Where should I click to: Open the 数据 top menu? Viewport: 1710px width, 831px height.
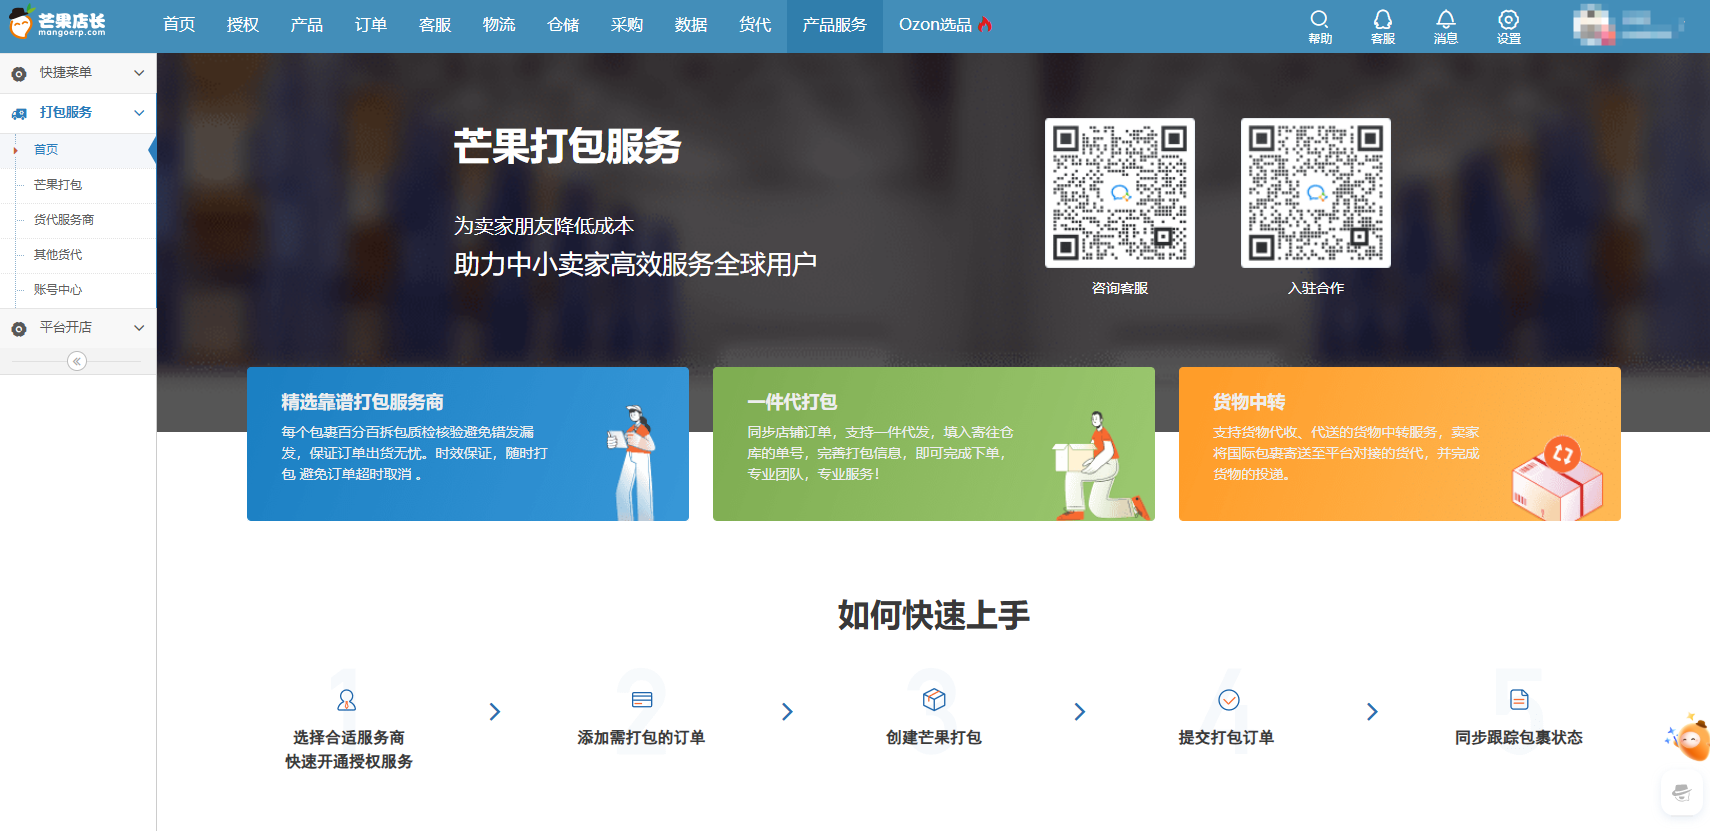(x=691, y=25)
